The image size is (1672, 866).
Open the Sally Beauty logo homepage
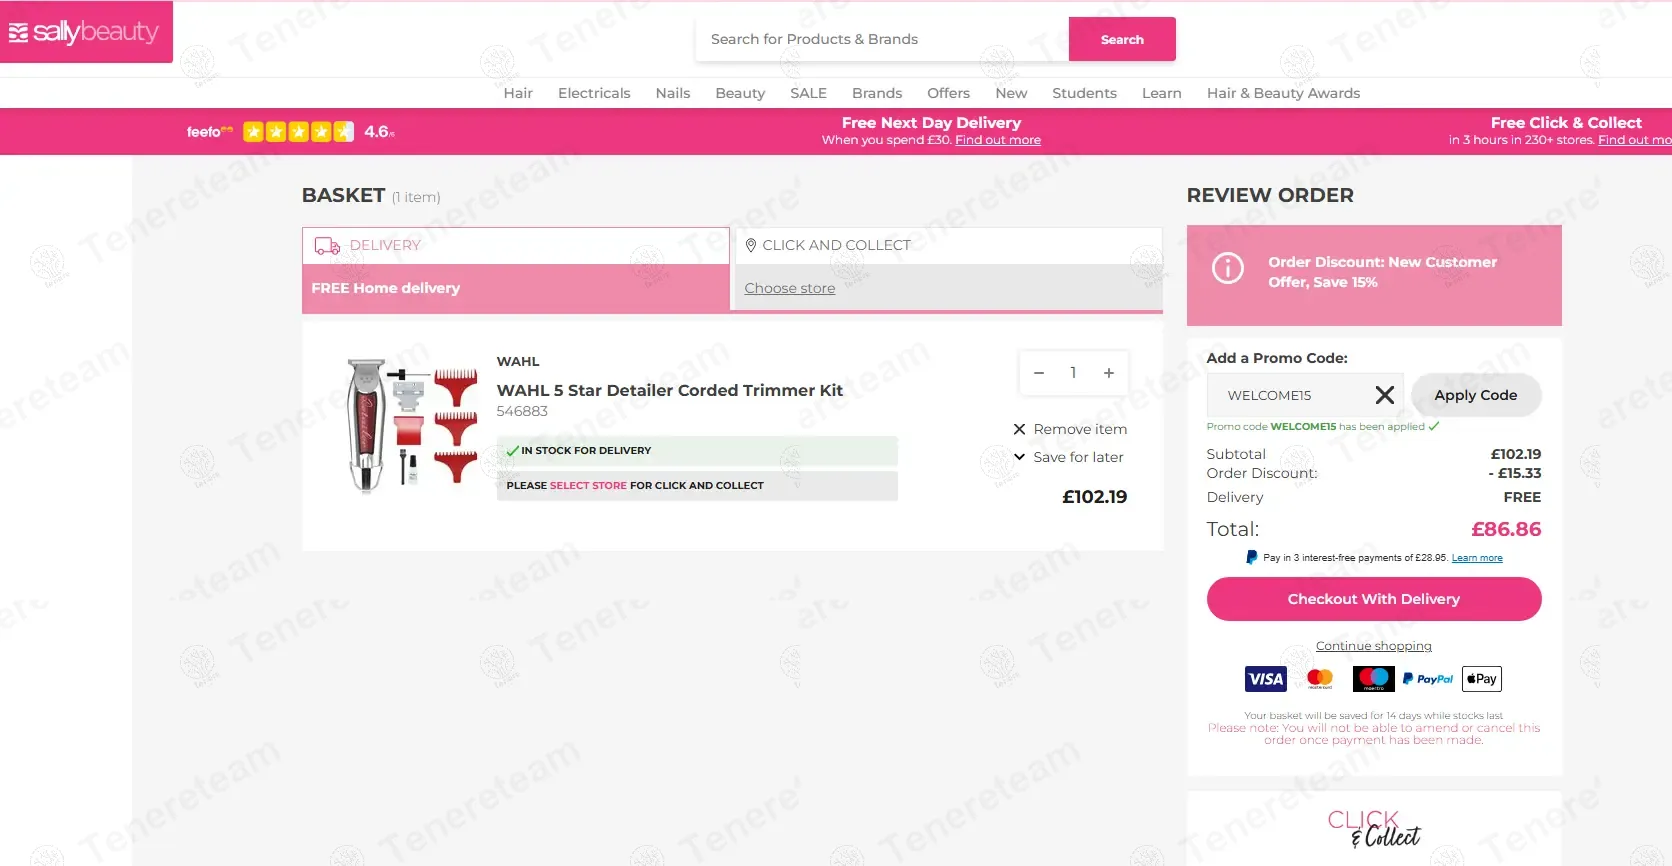[84, 32]
